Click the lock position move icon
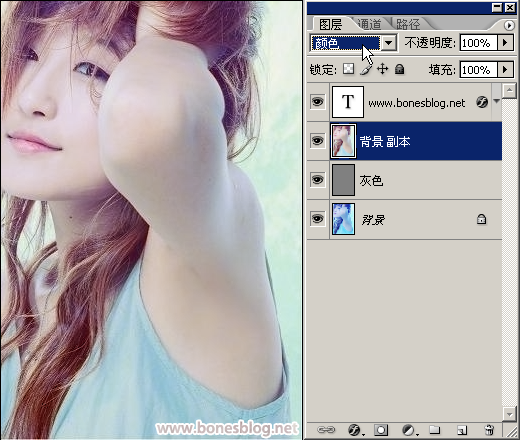 (382, 69)
